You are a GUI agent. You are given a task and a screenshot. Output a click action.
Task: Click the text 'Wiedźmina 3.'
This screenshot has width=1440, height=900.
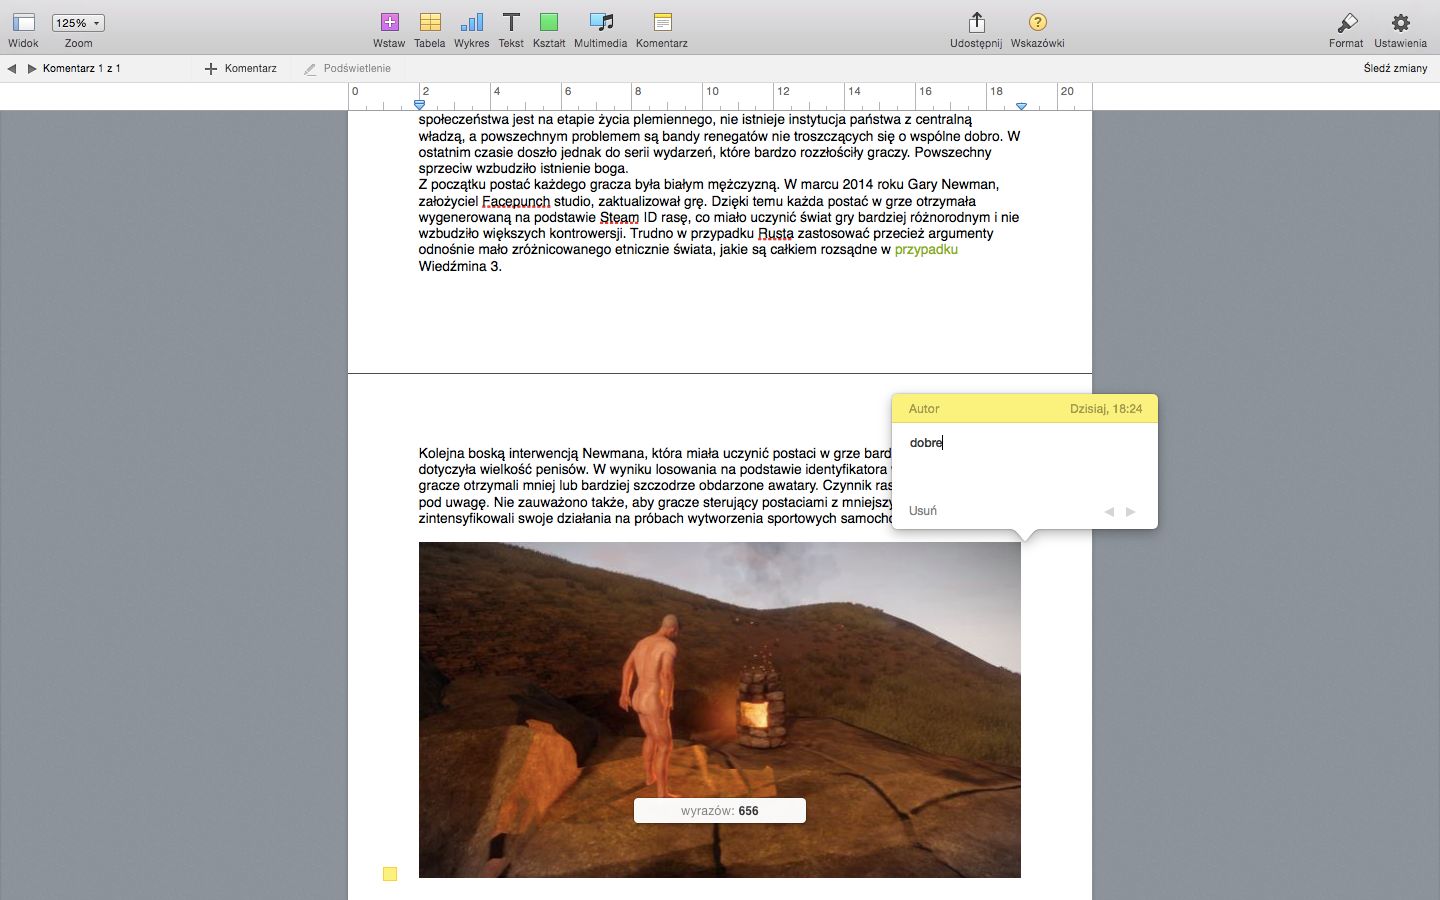pos(460,266)
